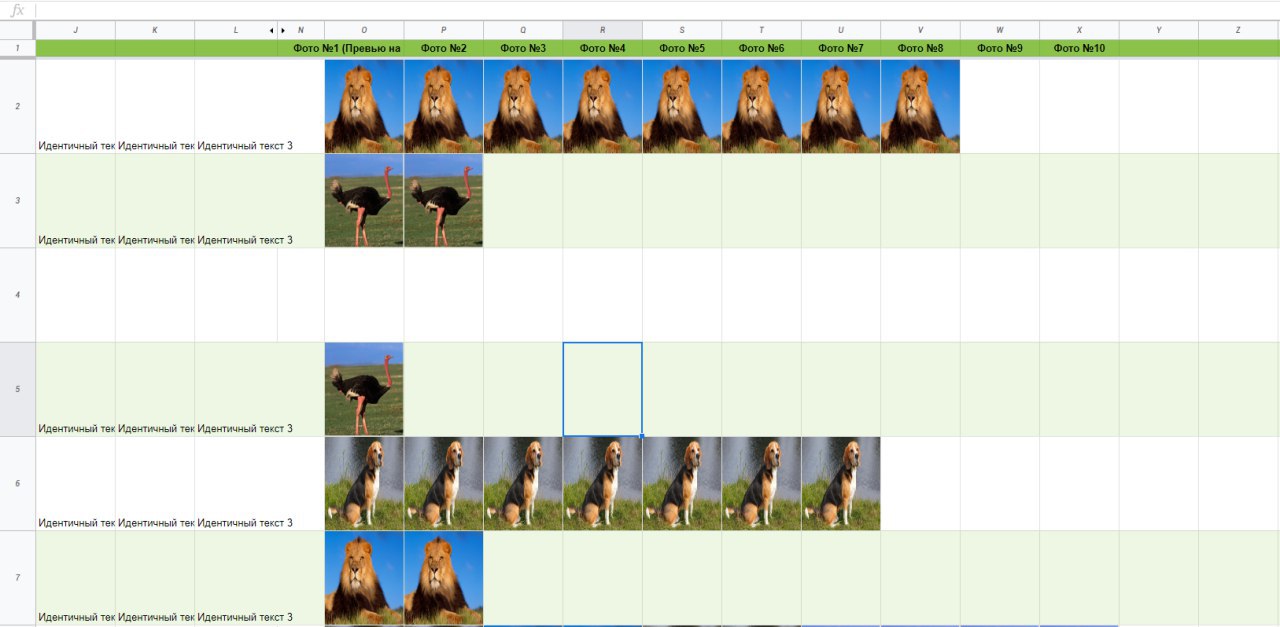This screenshot has width=1280, height=627.
Task: Select the dog image in column O row 6
Action: tap(364, 483)
